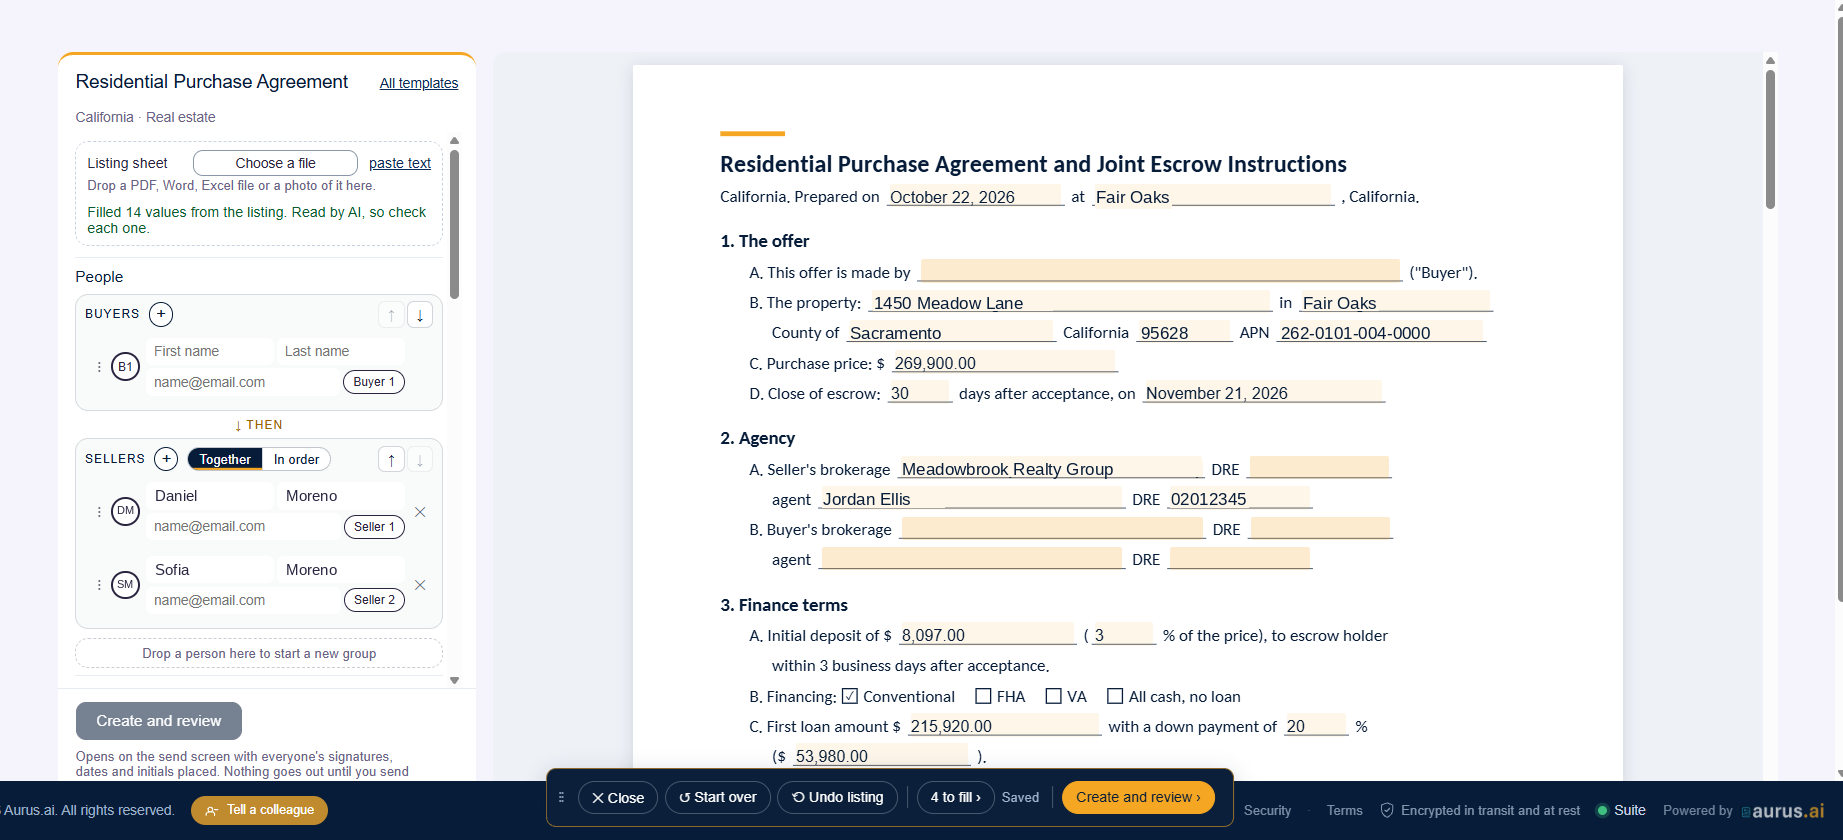The height and width of the screenshot is (840, 1843).
Task: Click the floating toolbar grip handle
Action: click(561, 797)
